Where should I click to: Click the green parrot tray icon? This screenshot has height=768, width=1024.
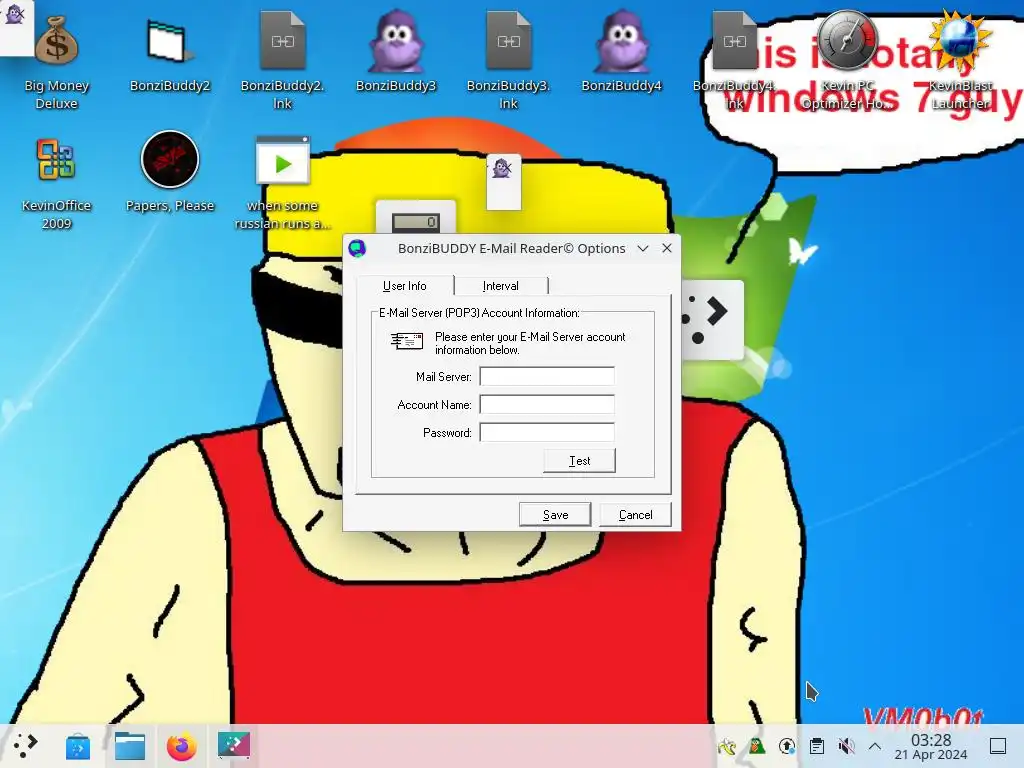(x=757, y=746)
